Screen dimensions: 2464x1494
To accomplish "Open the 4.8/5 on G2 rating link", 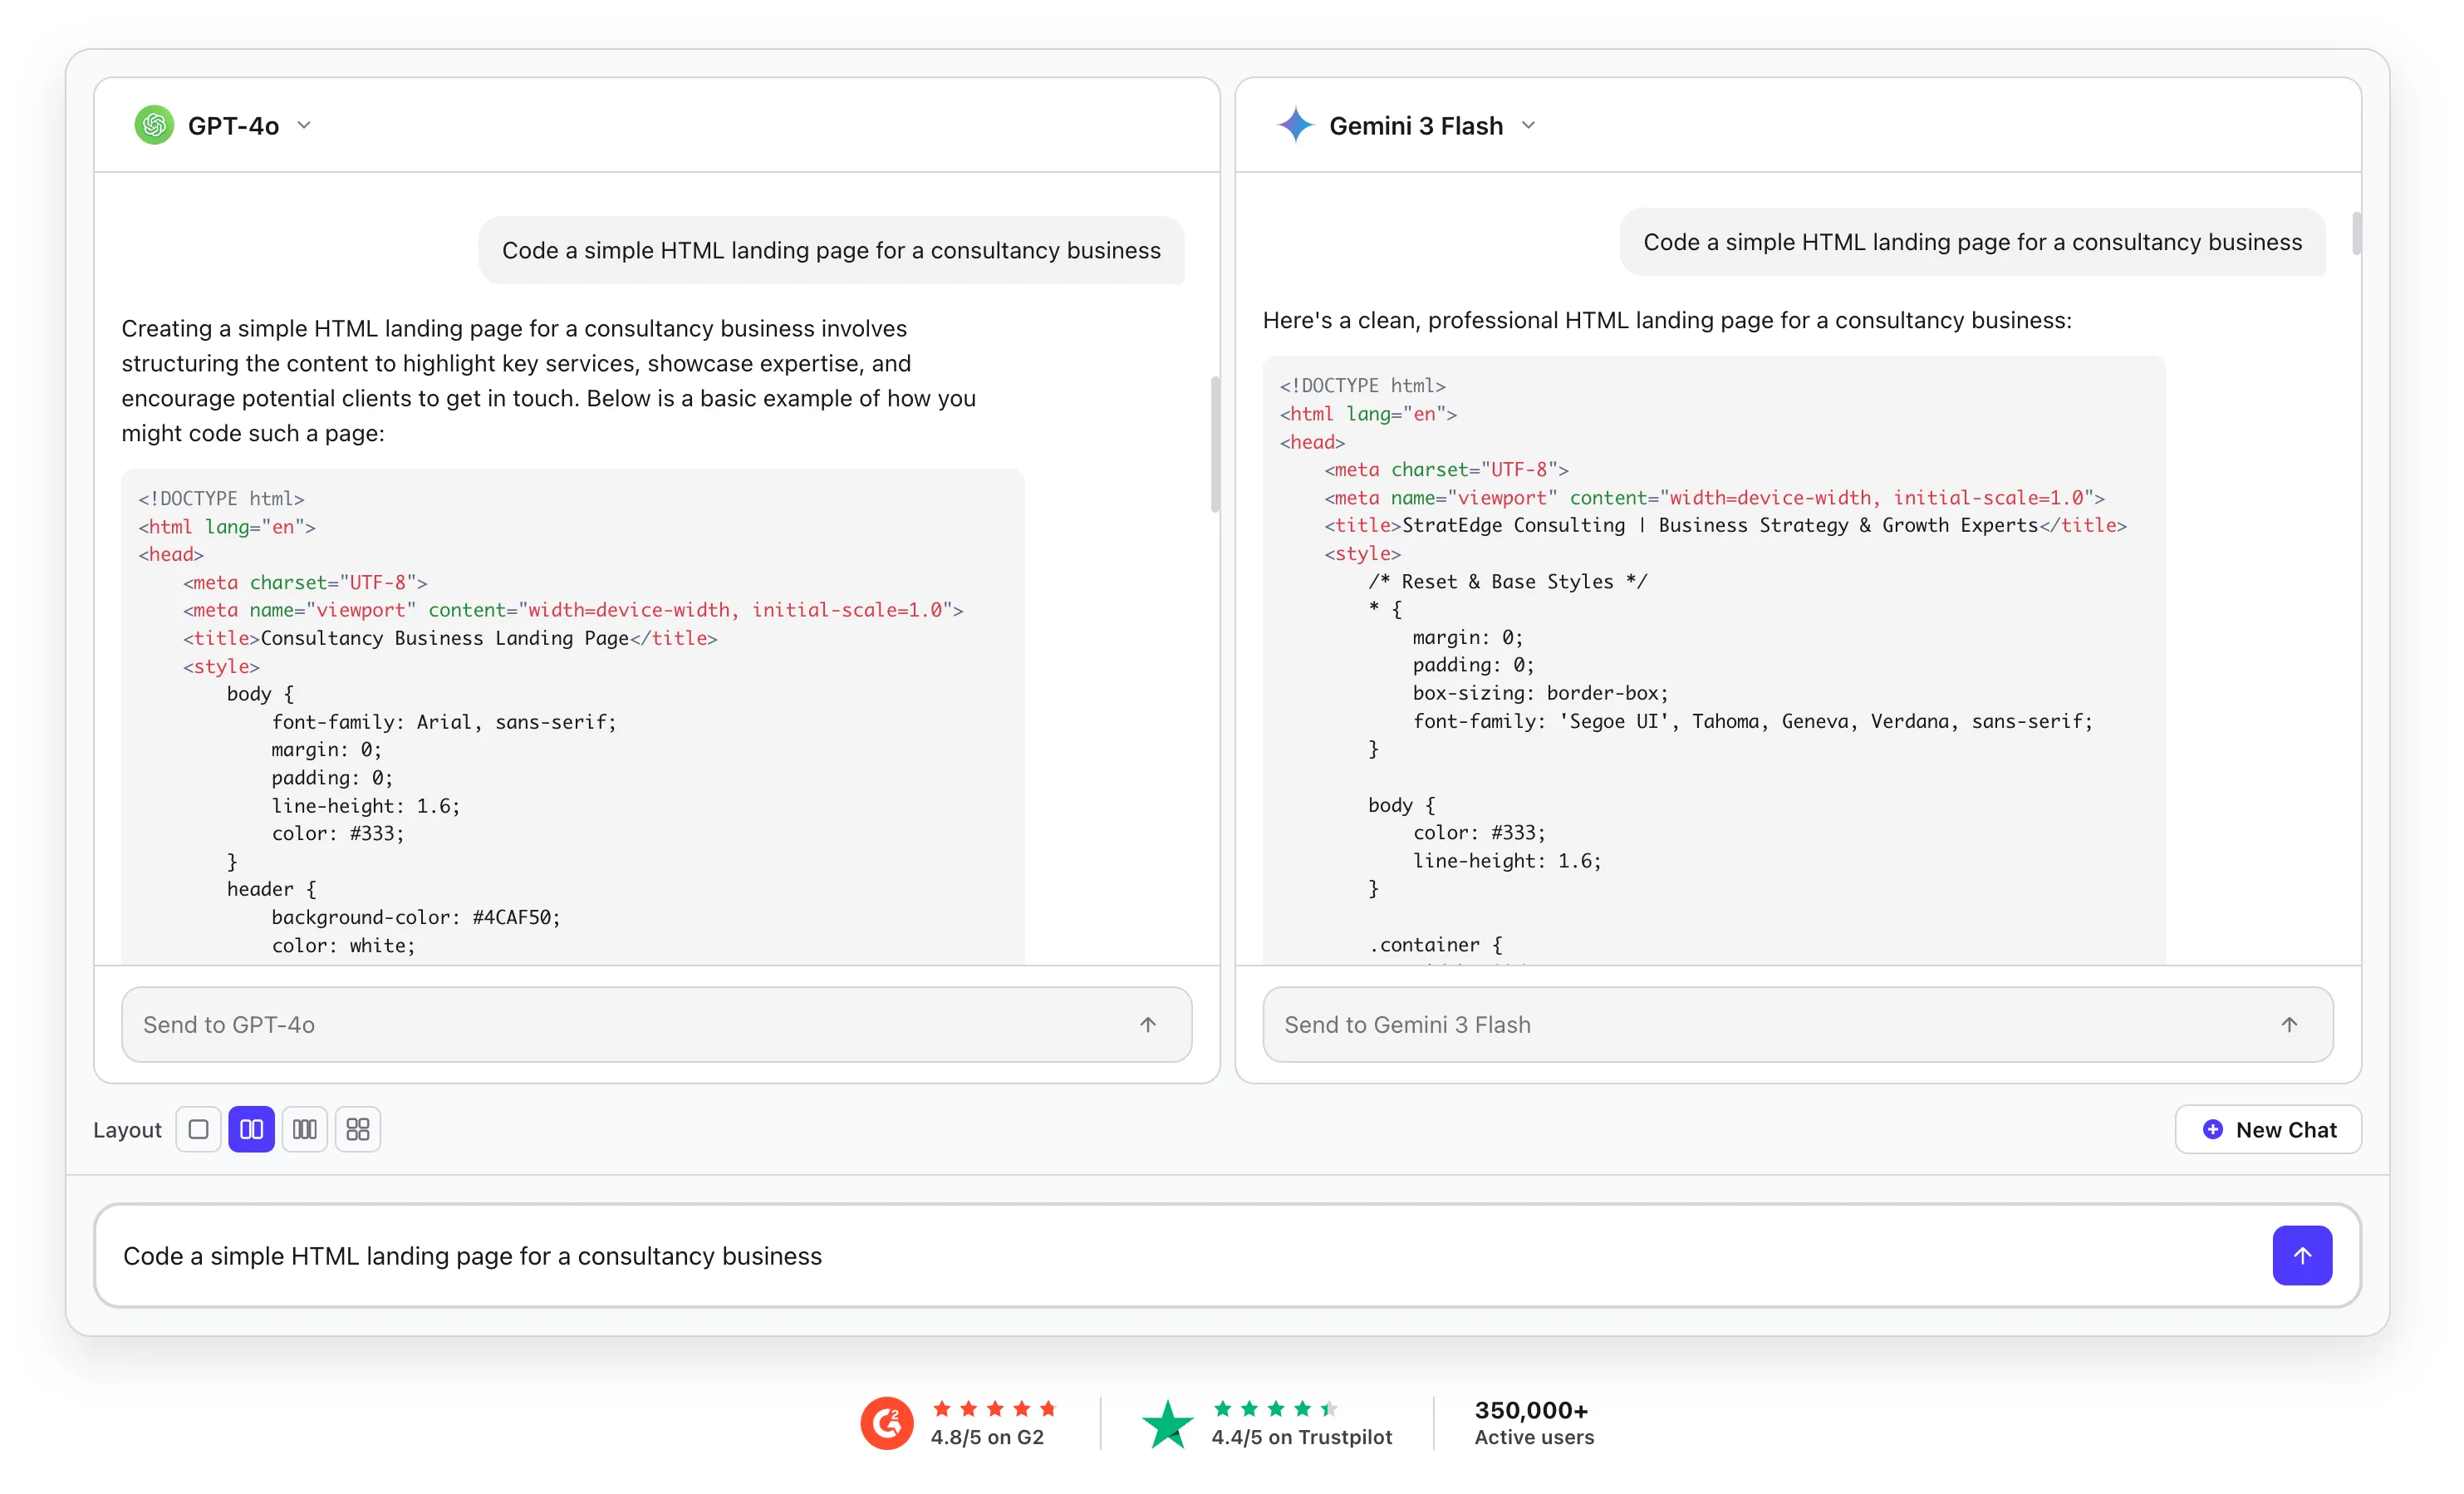I will [988, 1437].
